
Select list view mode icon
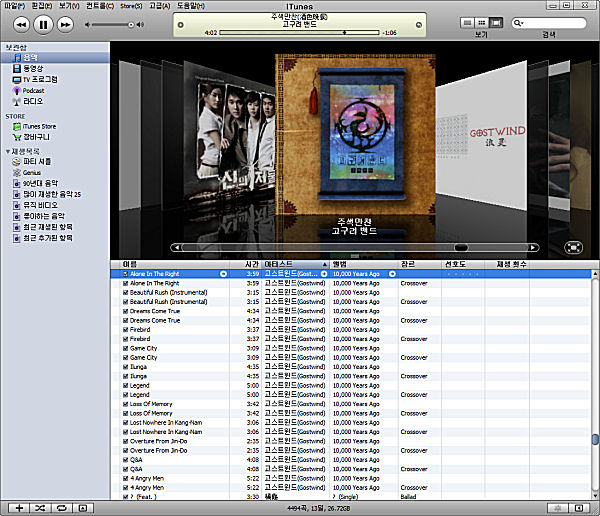click(467, 23)
